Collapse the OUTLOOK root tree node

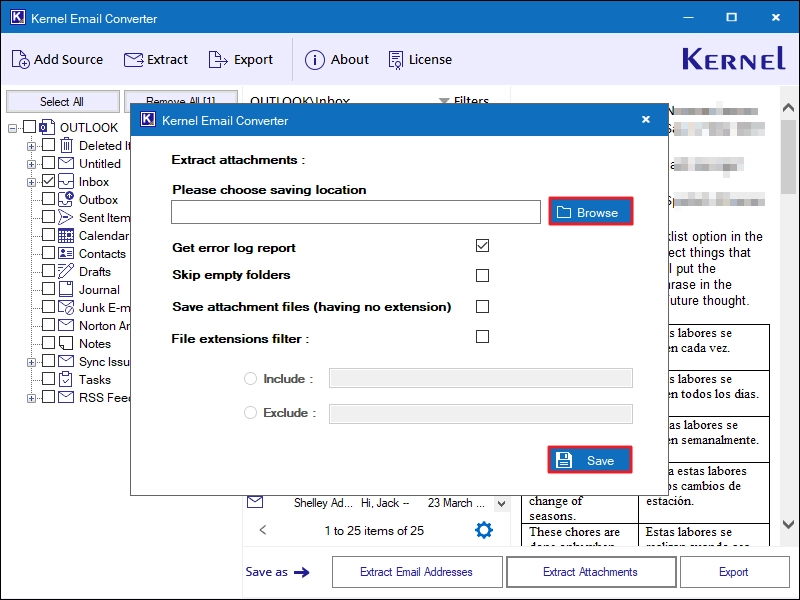12,128
